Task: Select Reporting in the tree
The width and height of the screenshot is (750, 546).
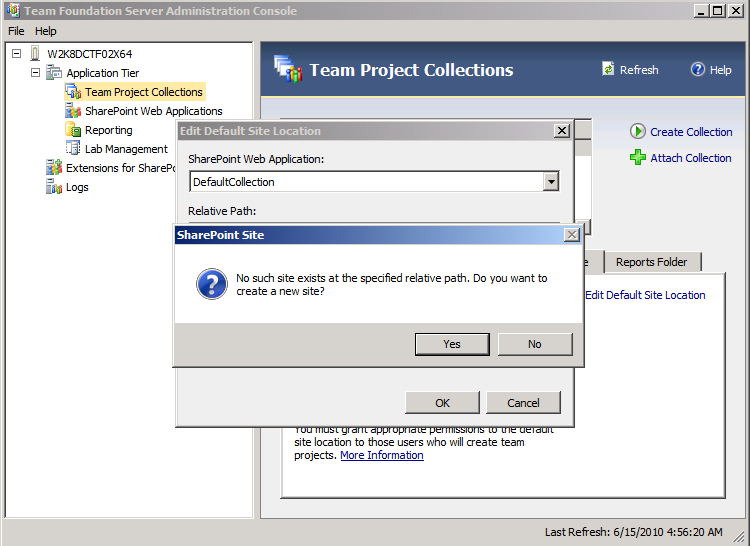Action: 109,130
